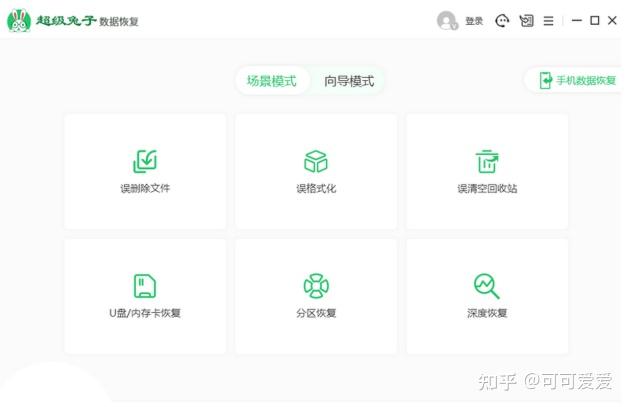Click the feedback mail icon
Screen dimensions: 629x407
[526, 21]
